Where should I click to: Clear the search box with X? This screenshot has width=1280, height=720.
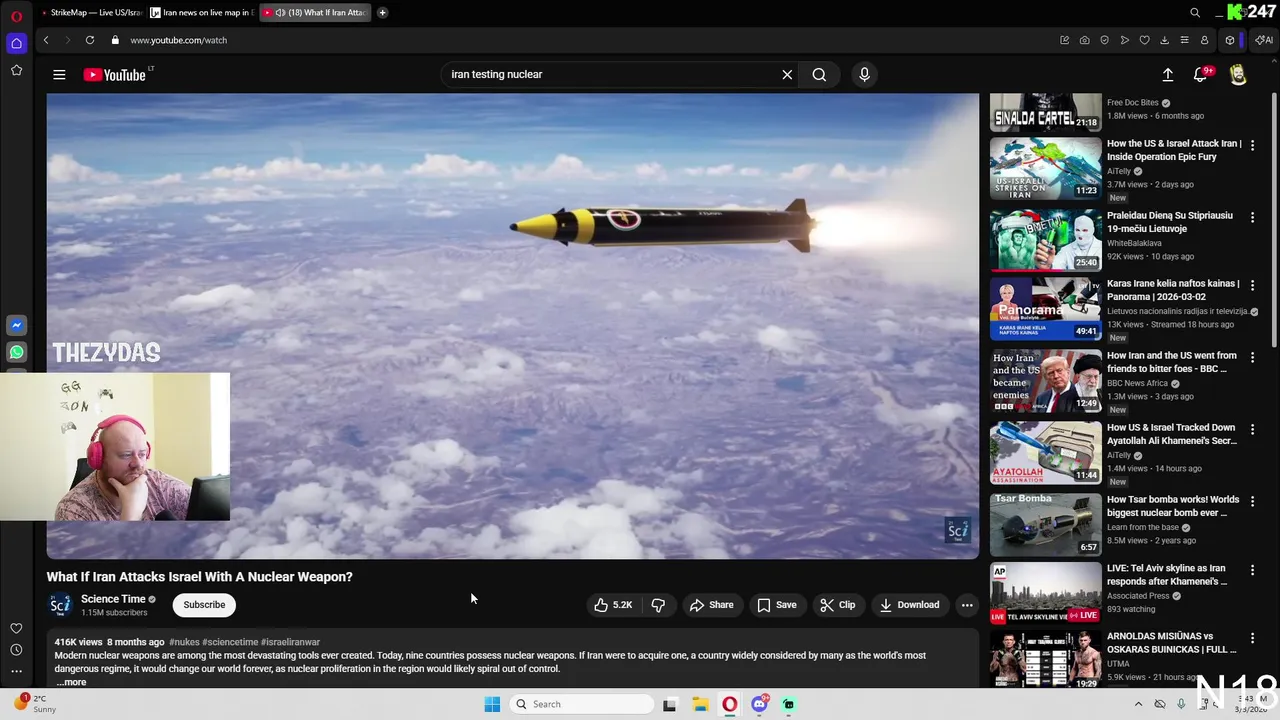pyautogui.click(x=787, y=75)
